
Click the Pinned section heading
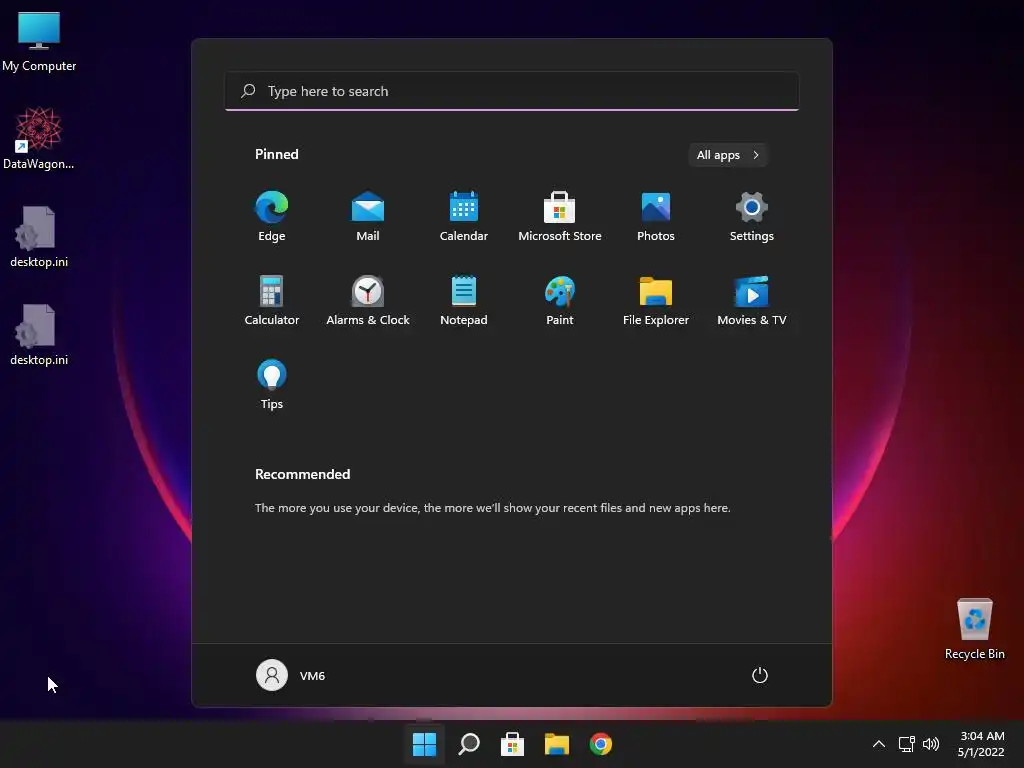coord(277,154)
